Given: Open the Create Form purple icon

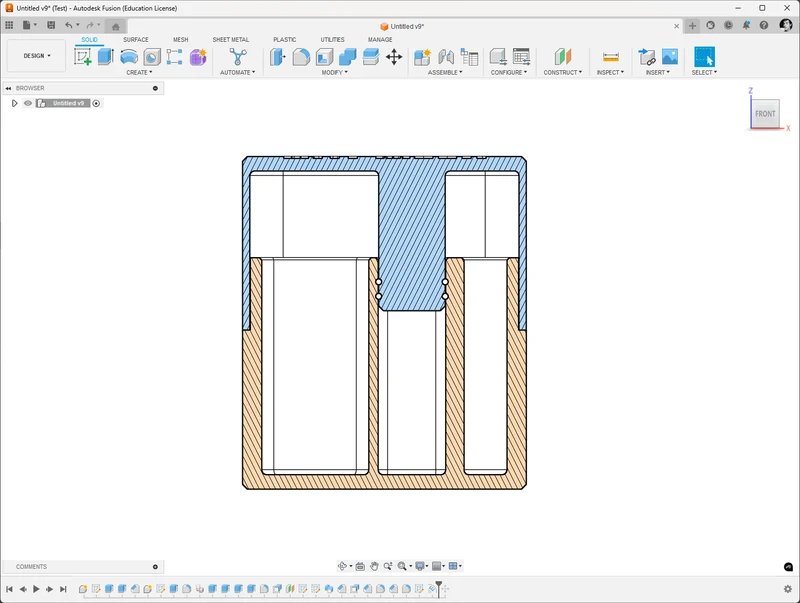Looking at the screenshot, I should (x=198, y=57).
